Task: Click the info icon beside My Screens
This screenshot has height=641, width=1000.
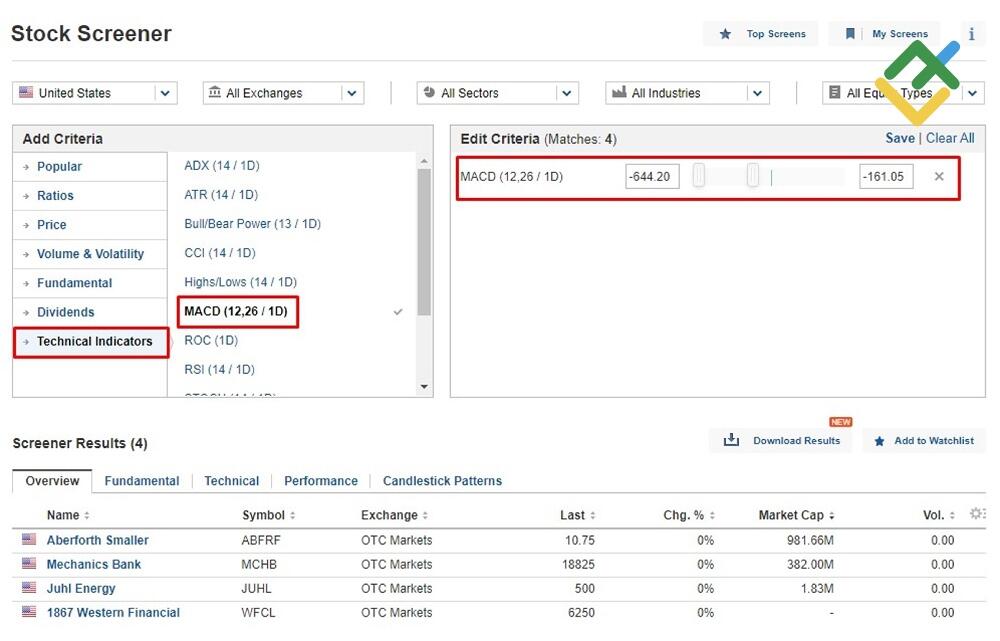Action: (971, 34)
